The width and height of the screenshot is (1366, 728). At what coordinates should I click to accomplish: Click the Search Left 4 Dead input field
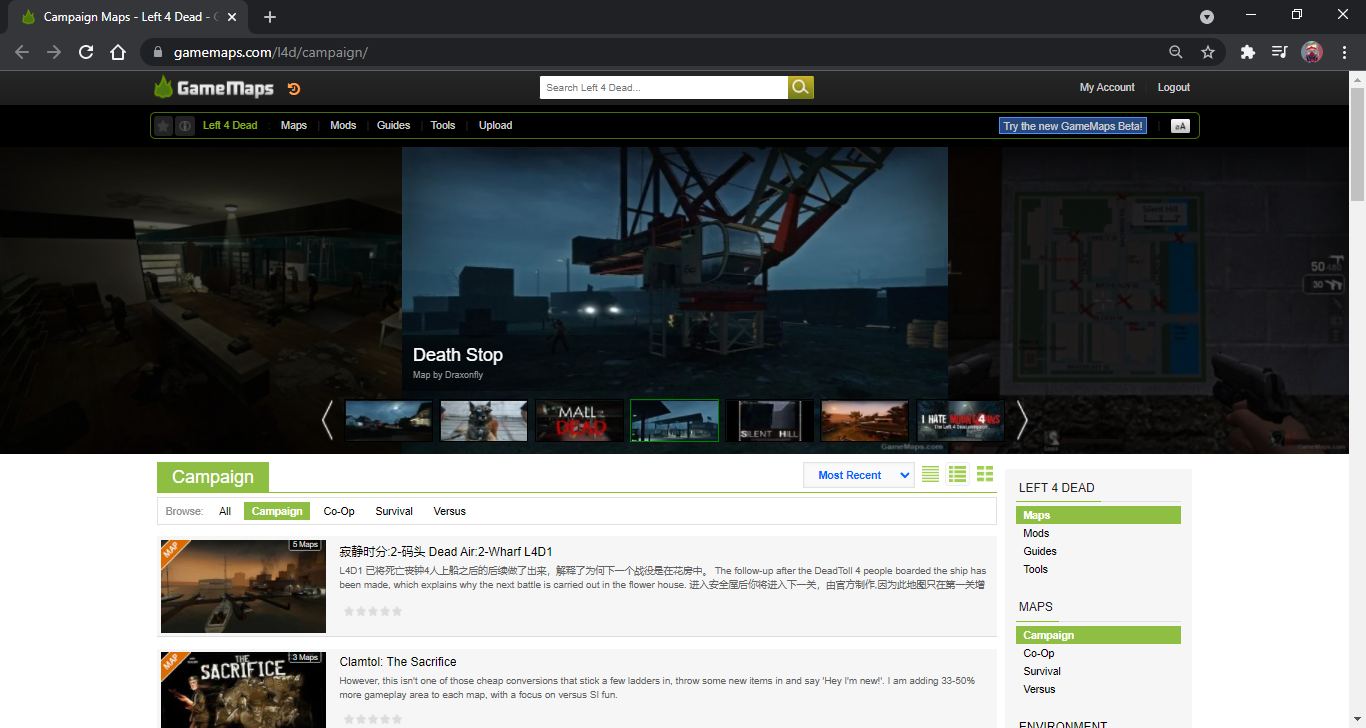[664, 87]
